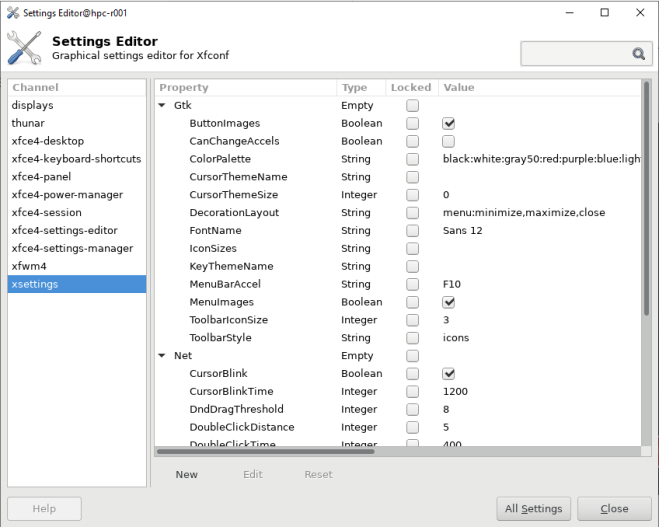Check the Locked box for FontName

click(412, 231)
